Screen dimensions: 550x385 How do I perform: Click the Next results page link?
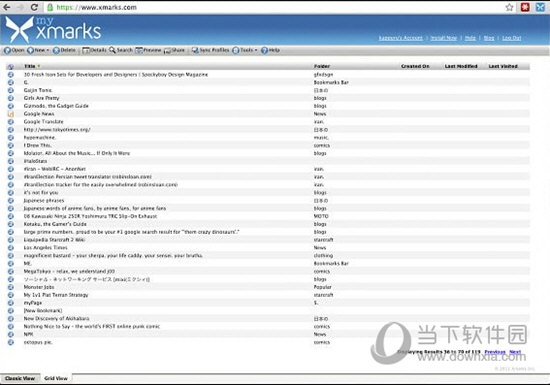click(515, 352)
